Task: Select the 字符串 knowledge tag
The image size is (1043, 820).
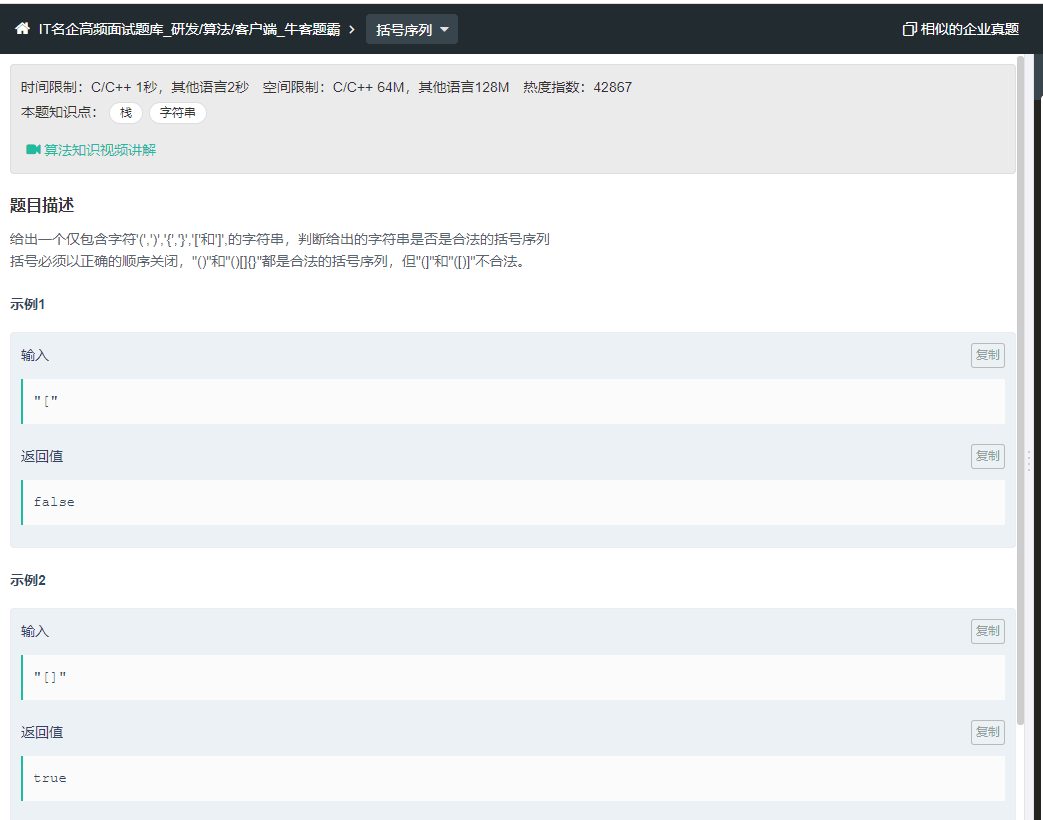Action: pyautogui.click(x=178, y=112)
